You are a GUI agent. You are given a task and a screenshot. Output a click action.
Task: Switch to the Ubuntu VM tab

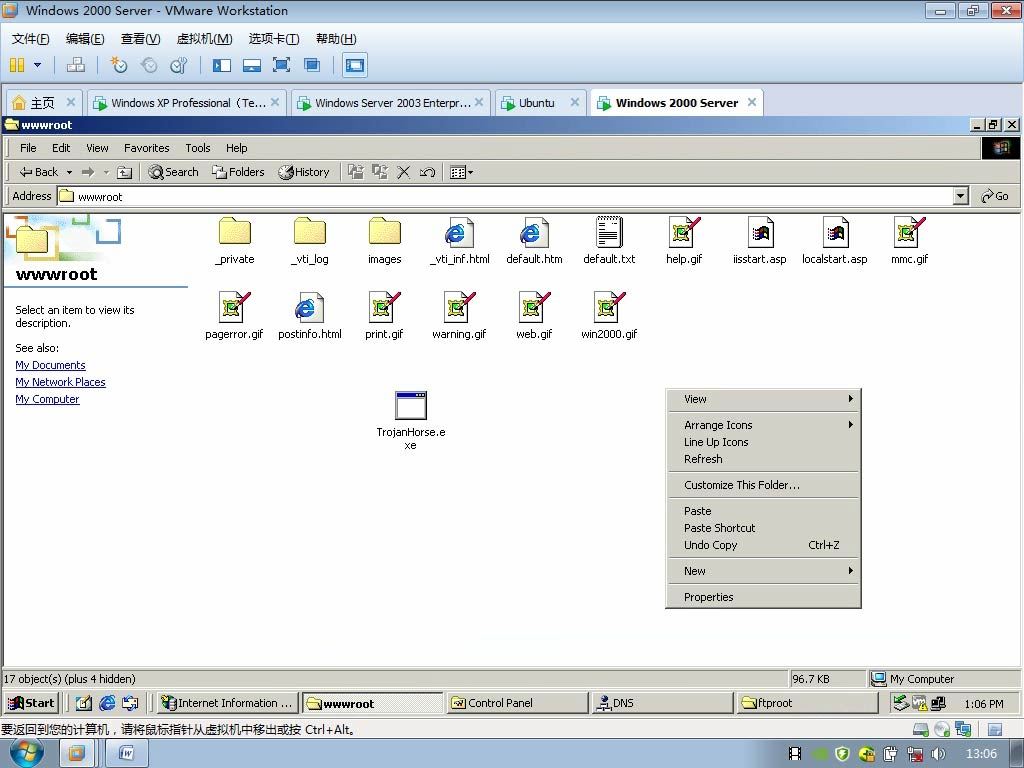539,103
